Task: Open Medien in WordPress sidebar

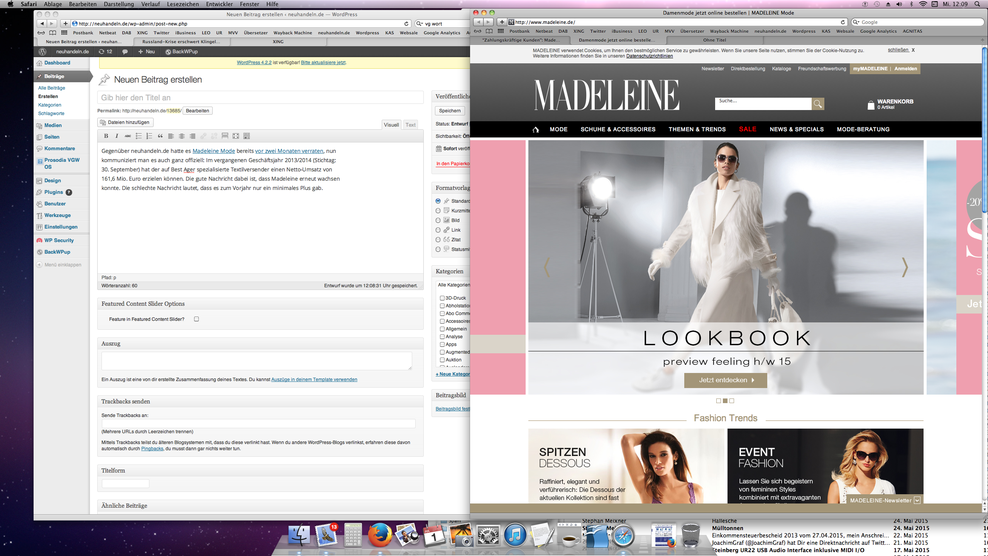Action: [x=53, y=125]
